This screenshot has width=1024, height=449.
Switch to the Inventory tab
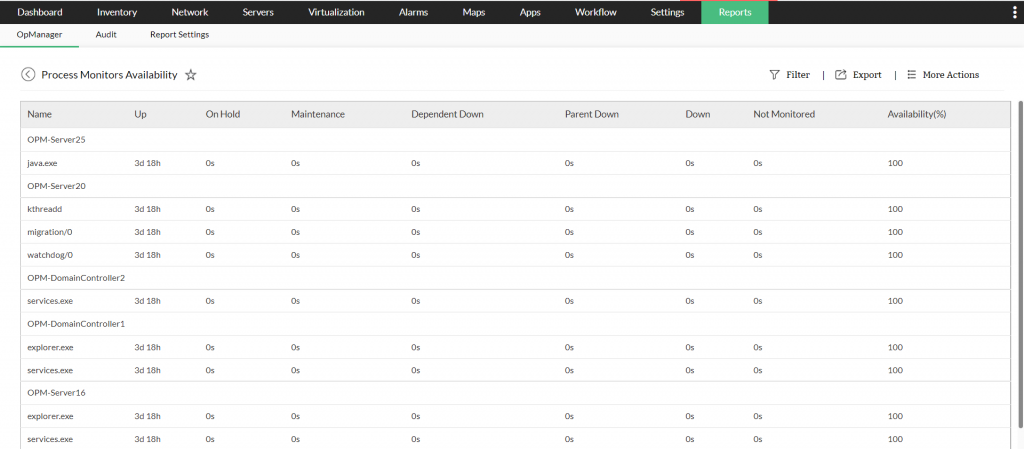click(x=117, y=13)
